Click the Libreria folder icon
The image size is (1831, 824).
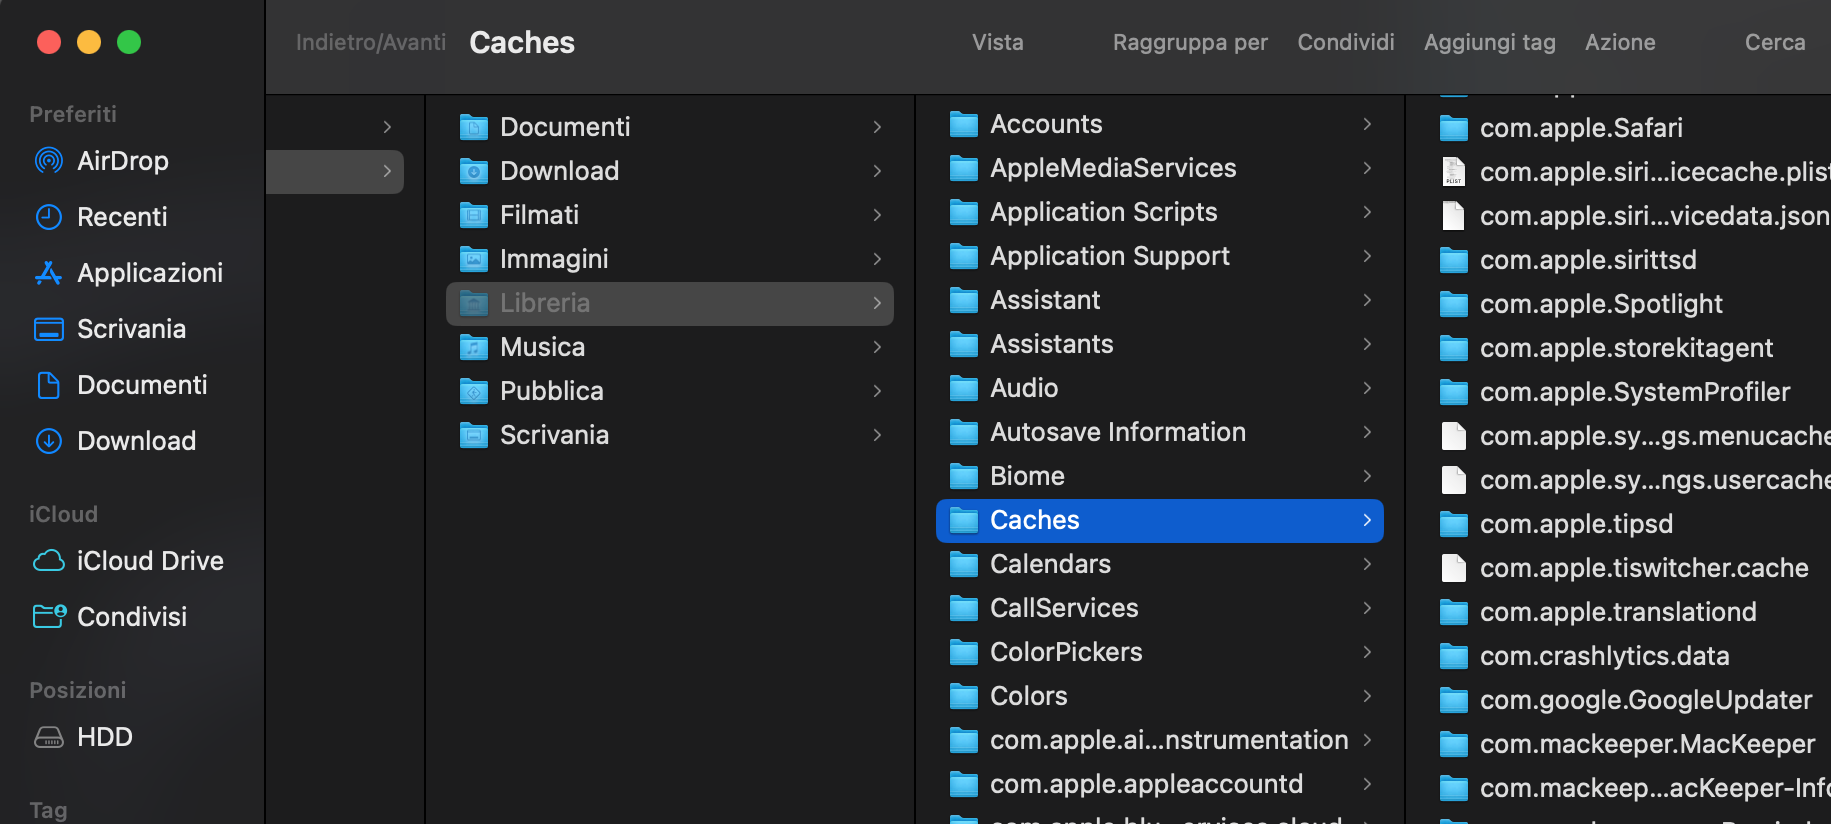point(473,303)
